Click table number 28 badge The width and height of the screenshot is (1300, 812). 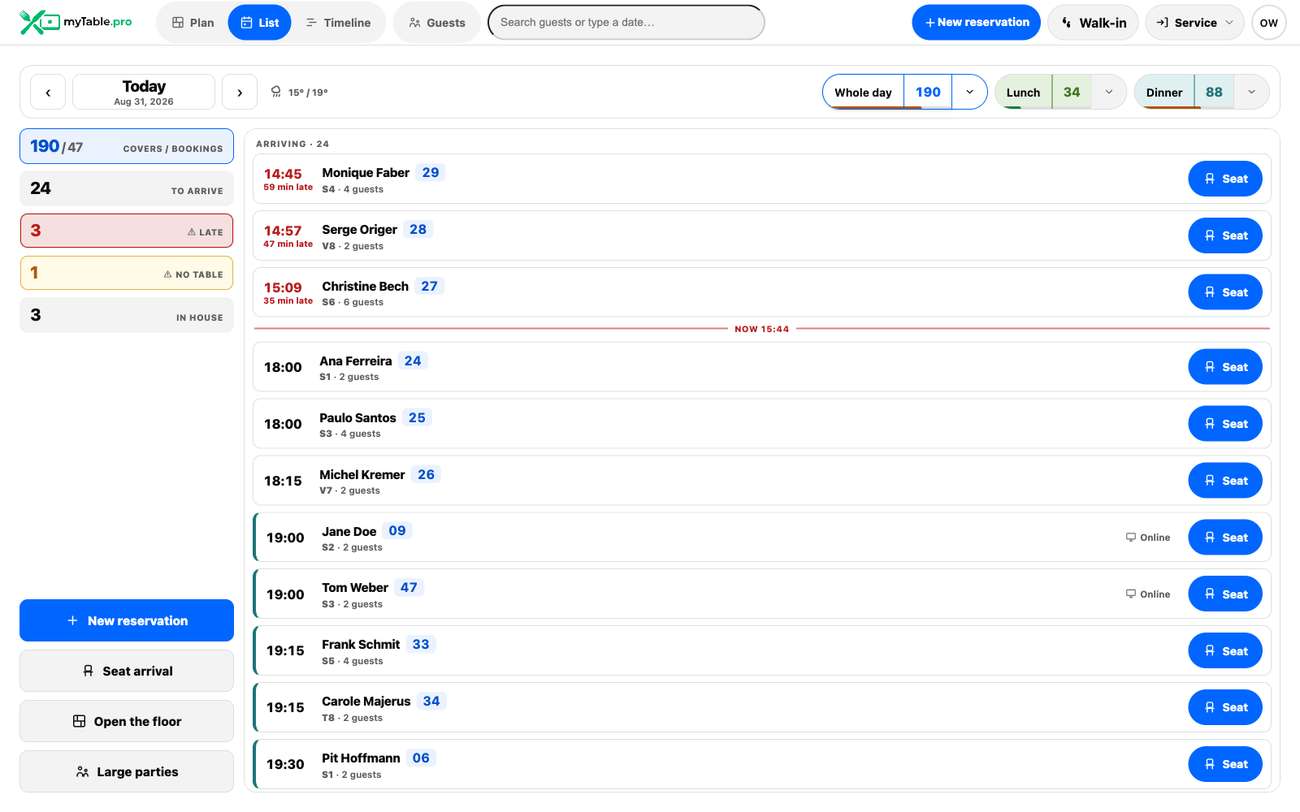418,229
